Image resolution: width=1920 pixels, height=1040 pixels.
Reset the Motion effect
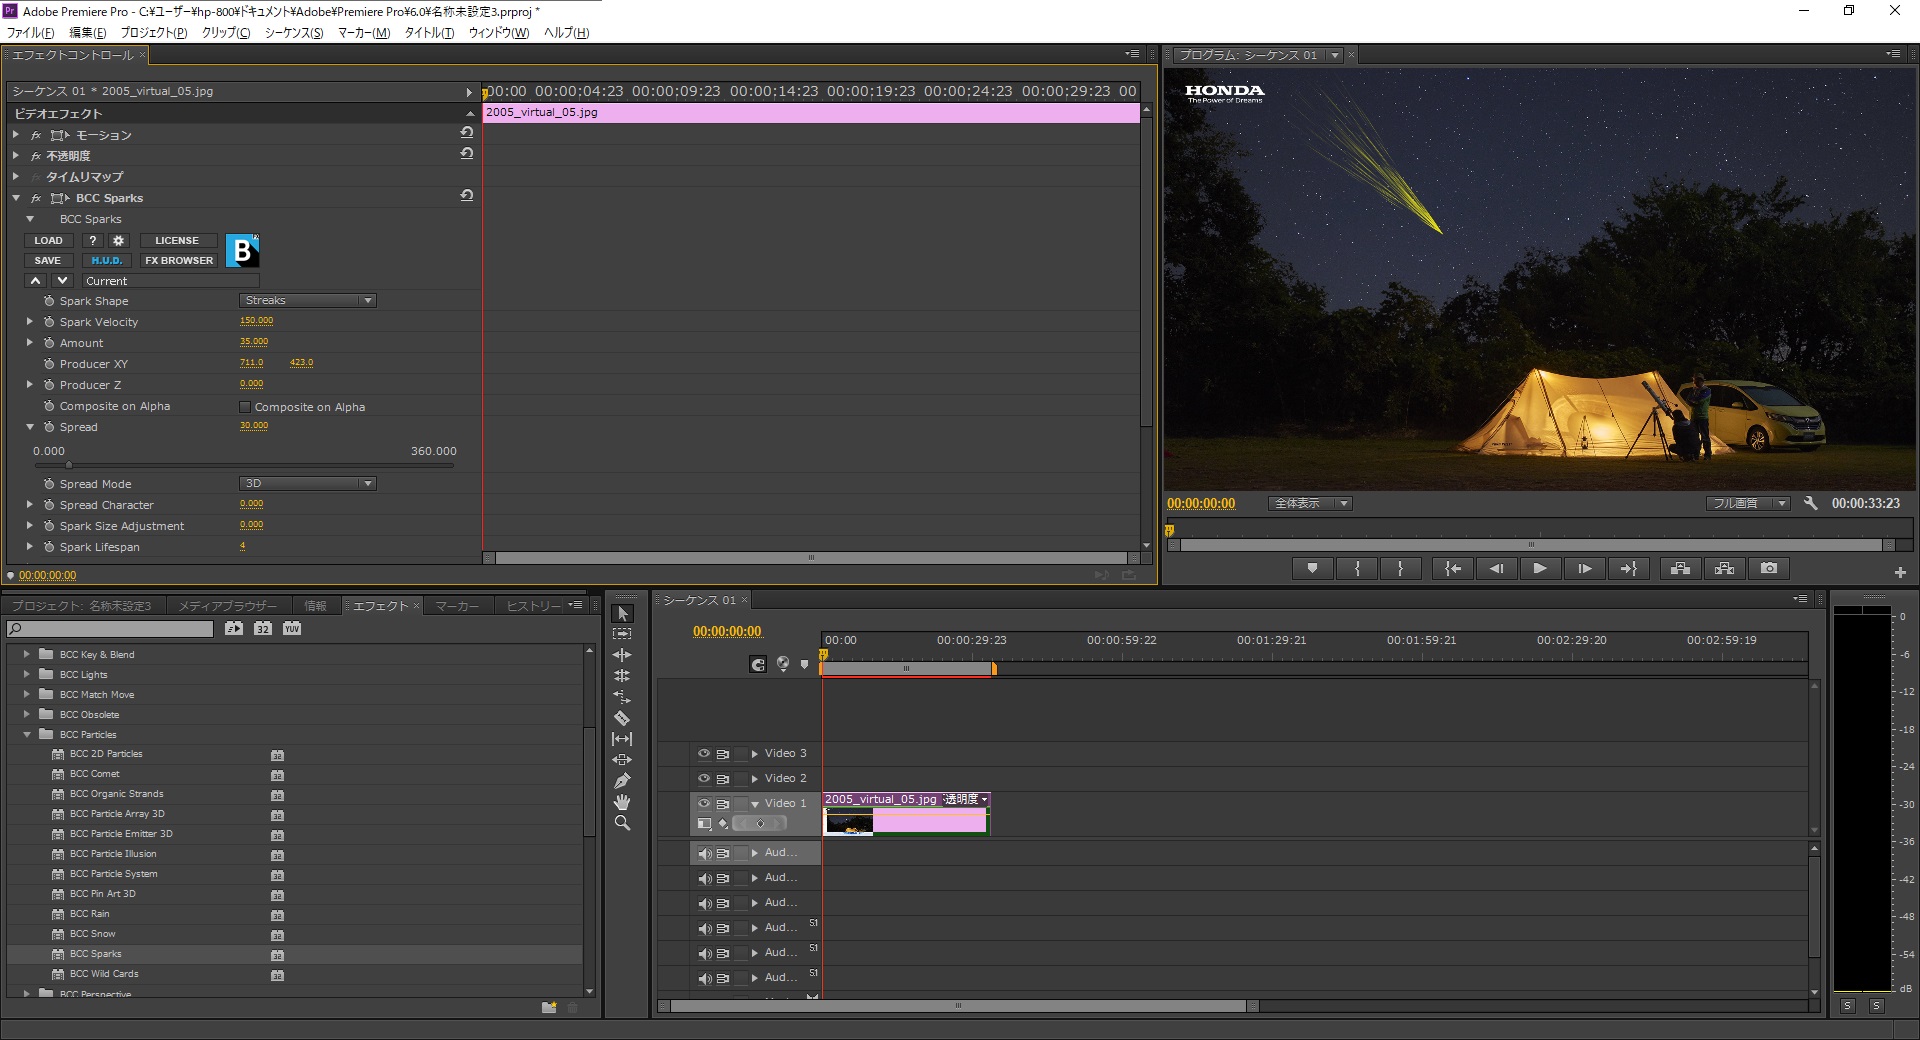pos(466,132)
